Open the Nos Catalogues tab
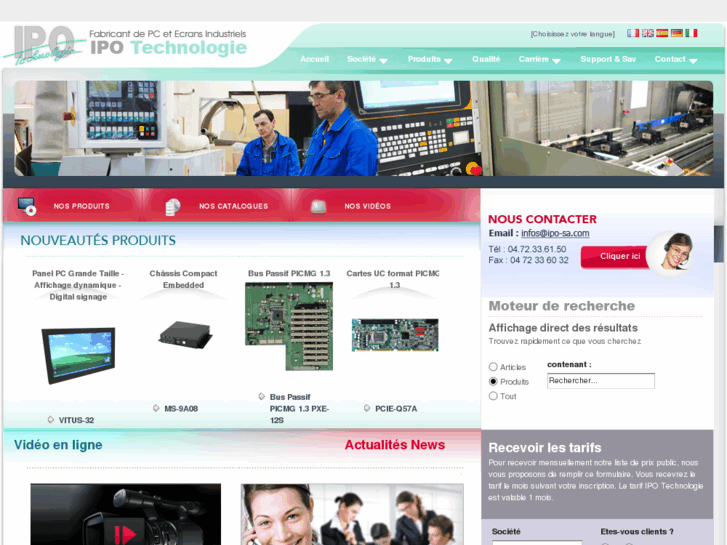 click(x=234, y=206)
